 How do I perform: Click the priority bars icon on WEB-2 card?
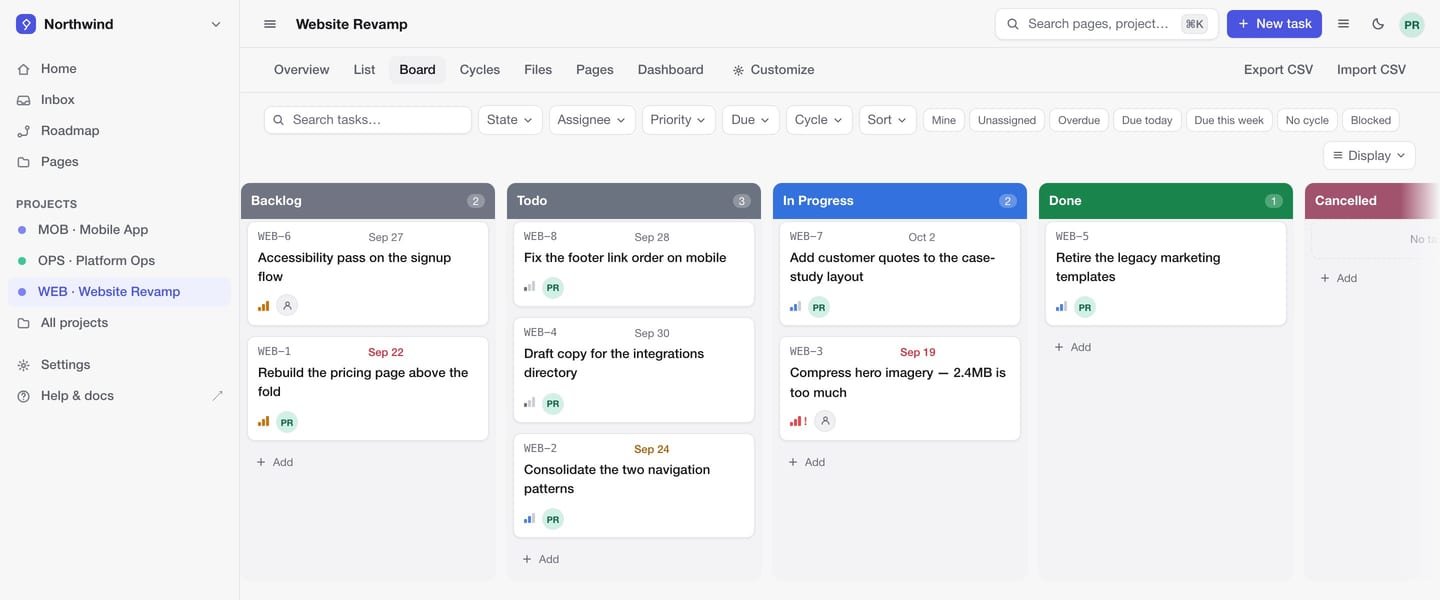(530, 519)
